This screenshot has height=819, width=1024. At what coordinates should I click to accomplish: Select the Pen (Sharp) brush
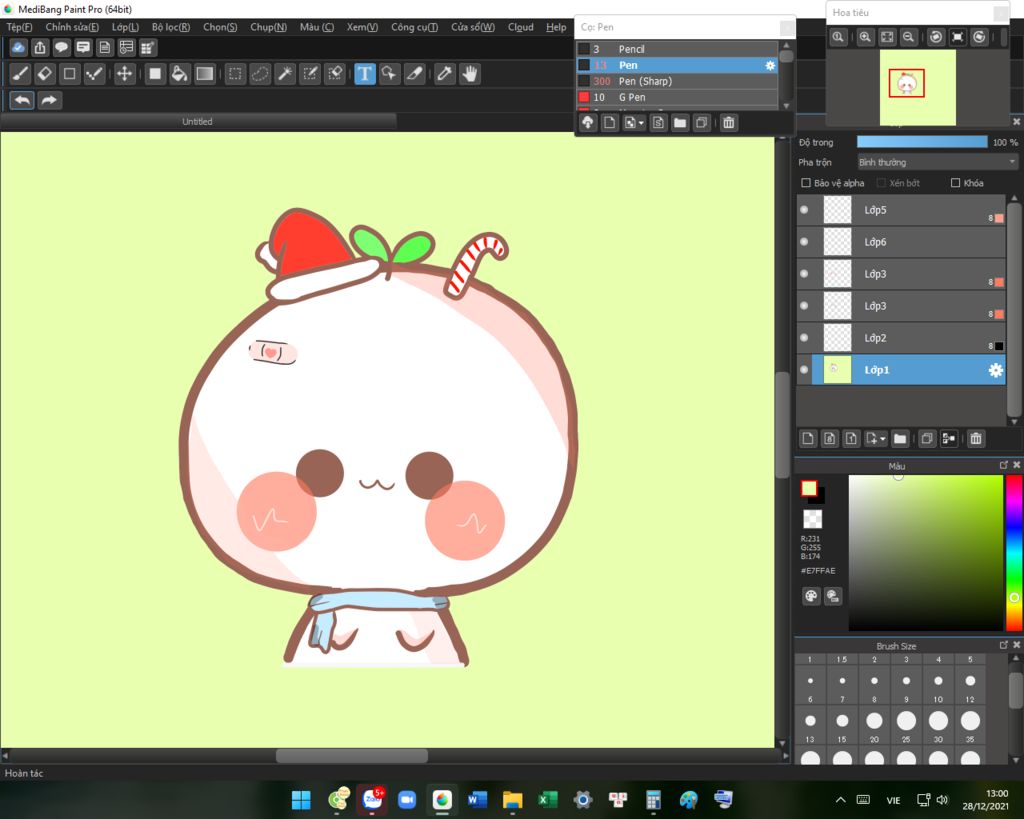(677, 81)
